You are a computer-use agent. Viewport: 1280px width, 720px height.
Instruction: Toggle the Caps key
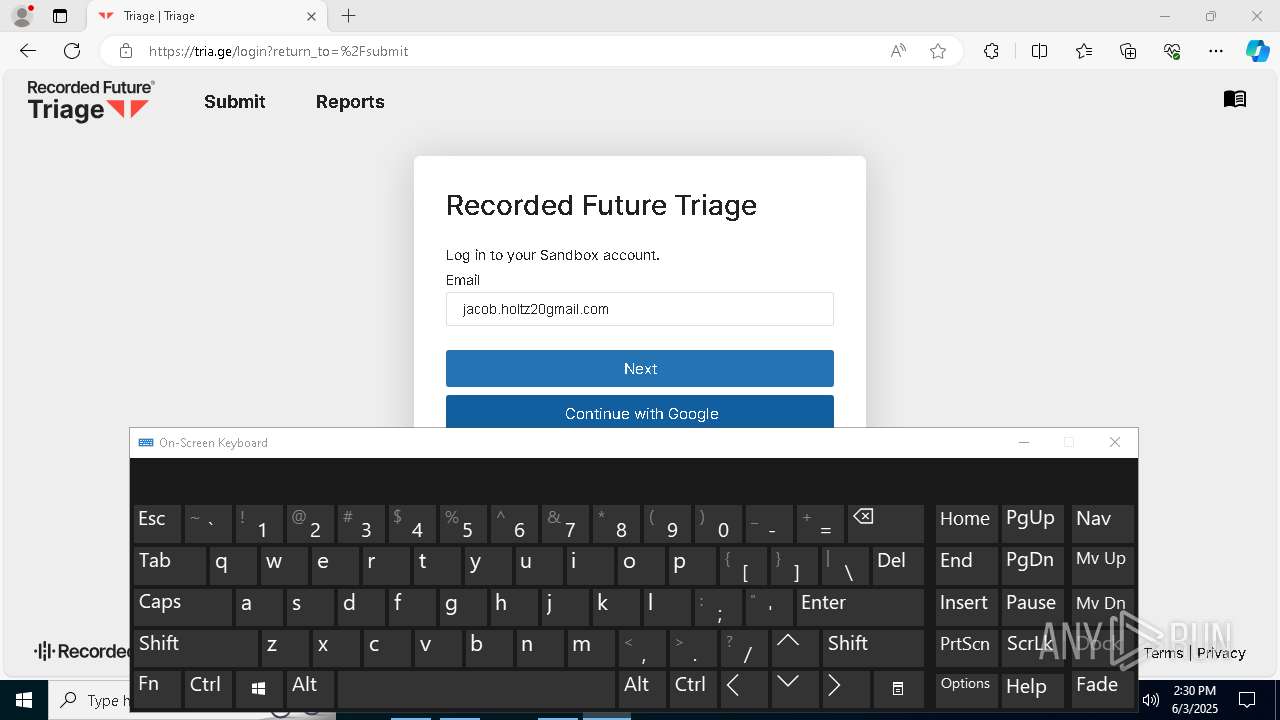[182, 606]
